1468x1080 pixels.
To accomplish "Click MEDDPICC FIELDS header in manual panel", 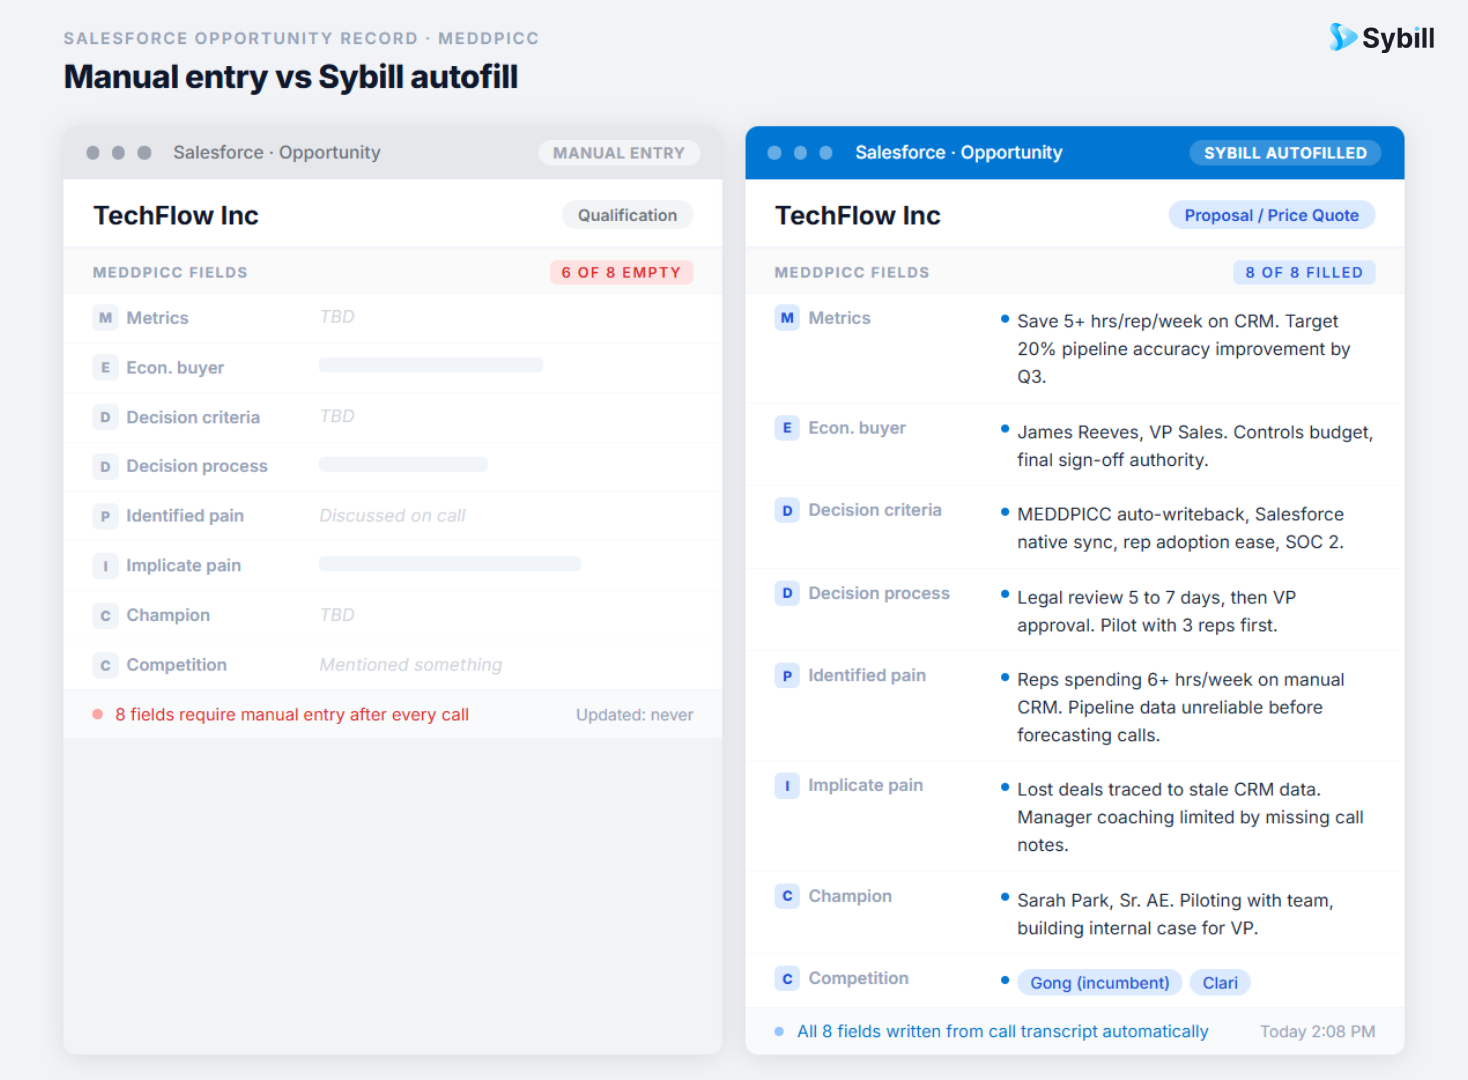I will [170, 272].
